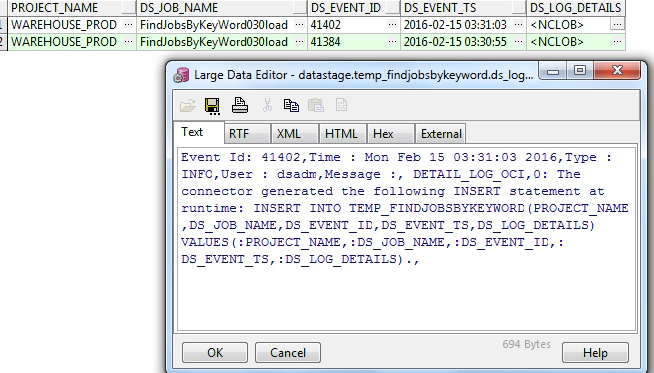The width and height of the screenshot is (654, 373).
Task: Sort by PROJECT_NAME column header
Action: 72,8
